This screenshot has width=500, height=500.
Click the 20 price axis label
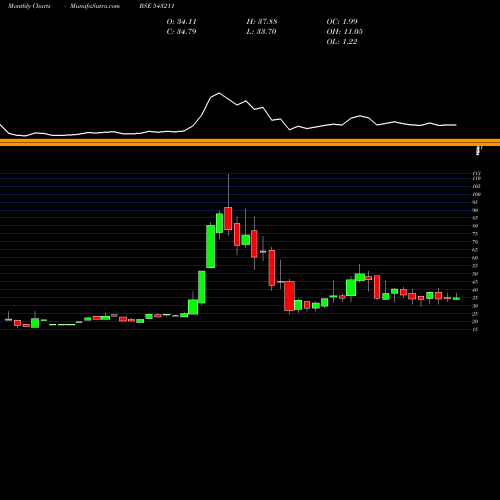475,322
